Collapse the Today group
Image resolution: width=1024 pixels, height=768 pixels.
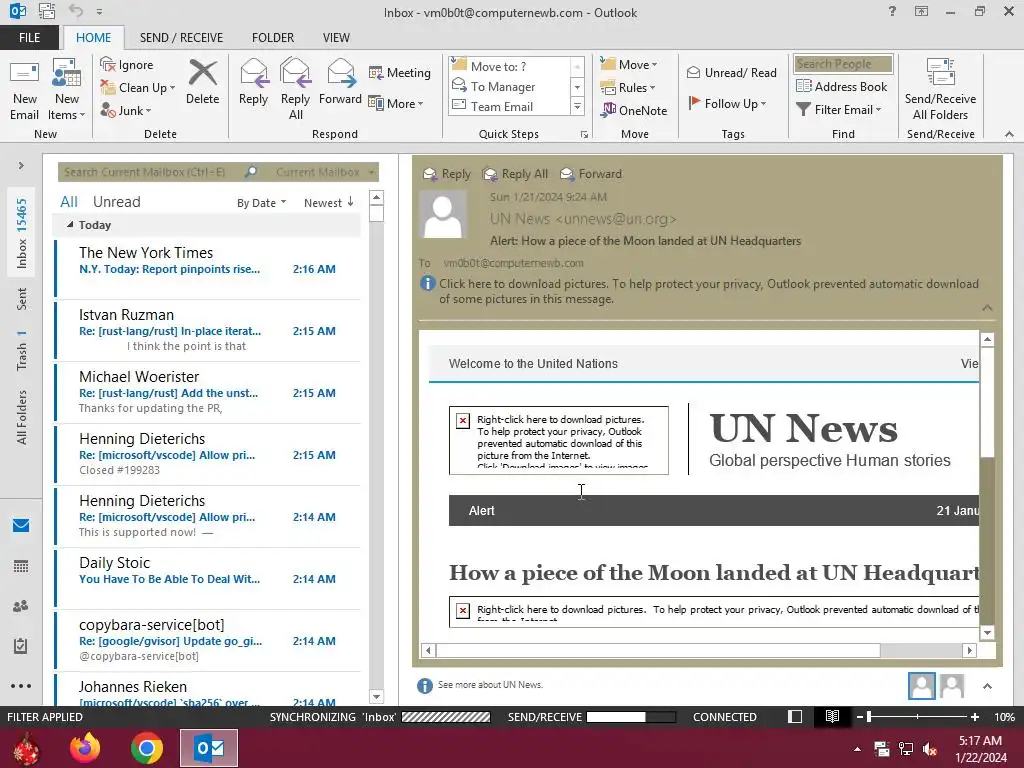[x=70, y=225]
